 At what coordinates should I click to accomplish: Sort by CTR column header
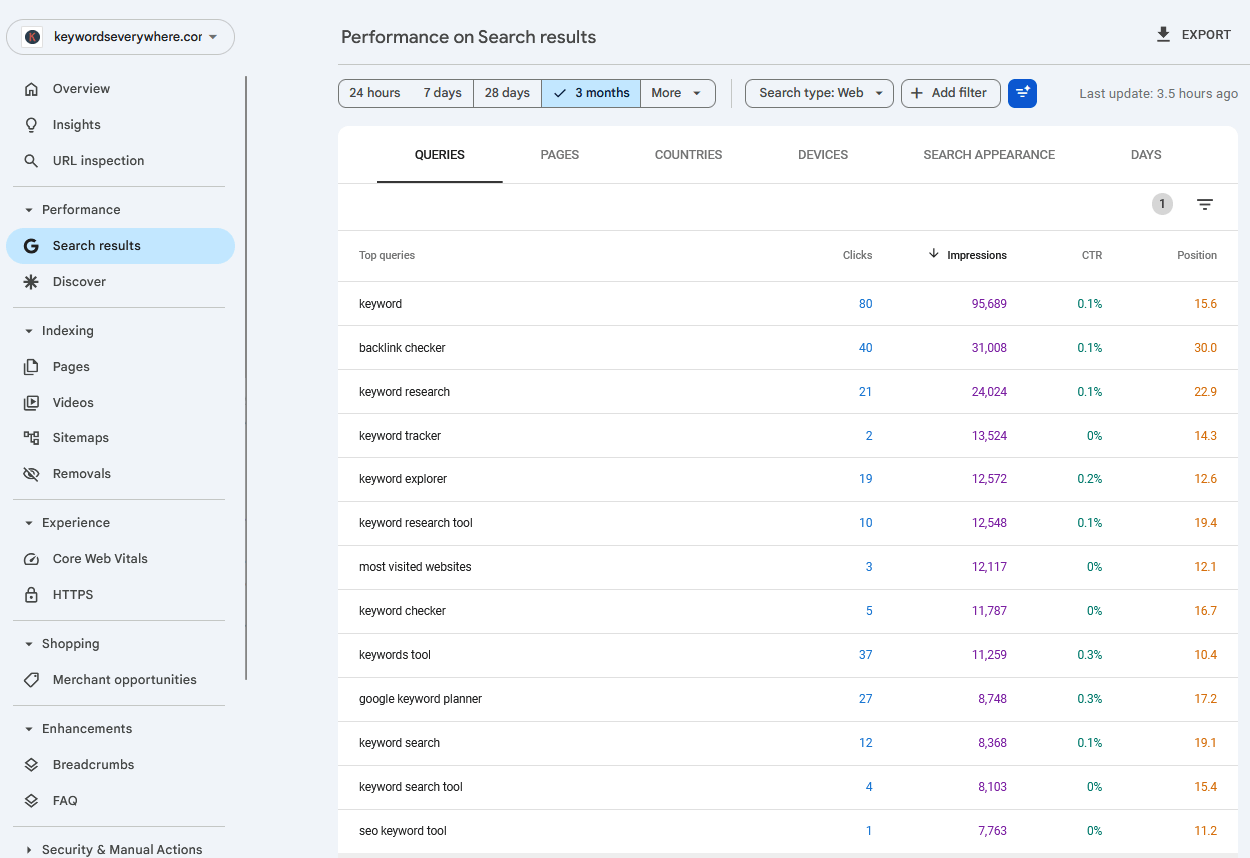click(x=1092, y=255)
